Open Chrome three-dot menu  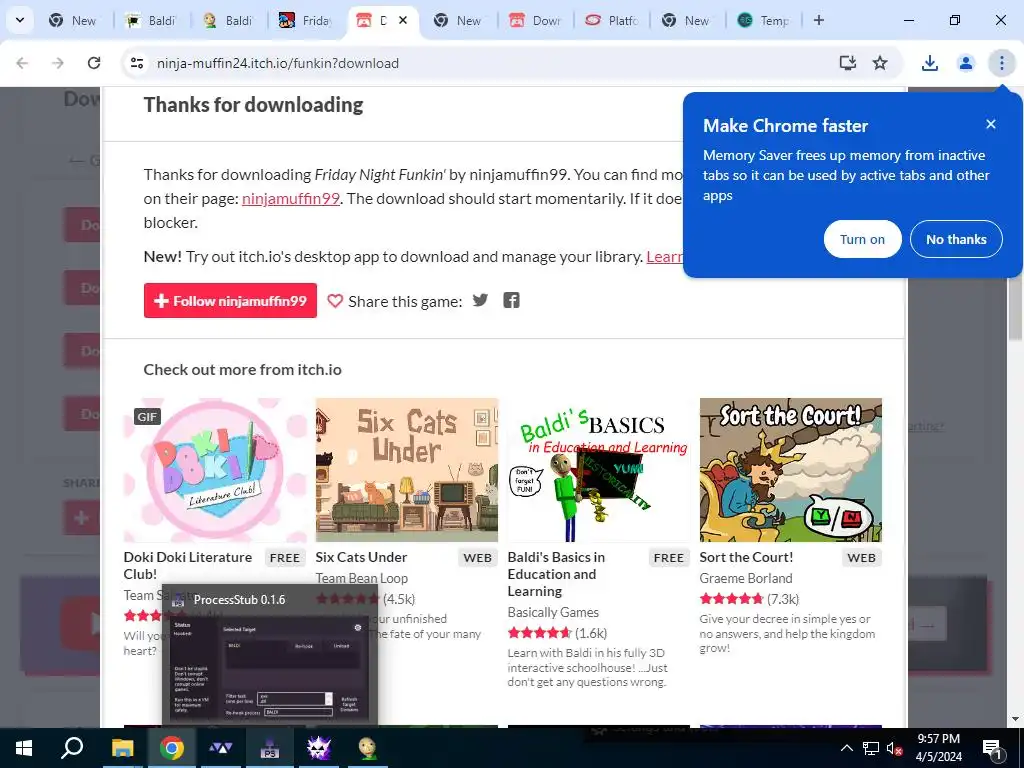pyautogui.click(x=1002, y=63)
